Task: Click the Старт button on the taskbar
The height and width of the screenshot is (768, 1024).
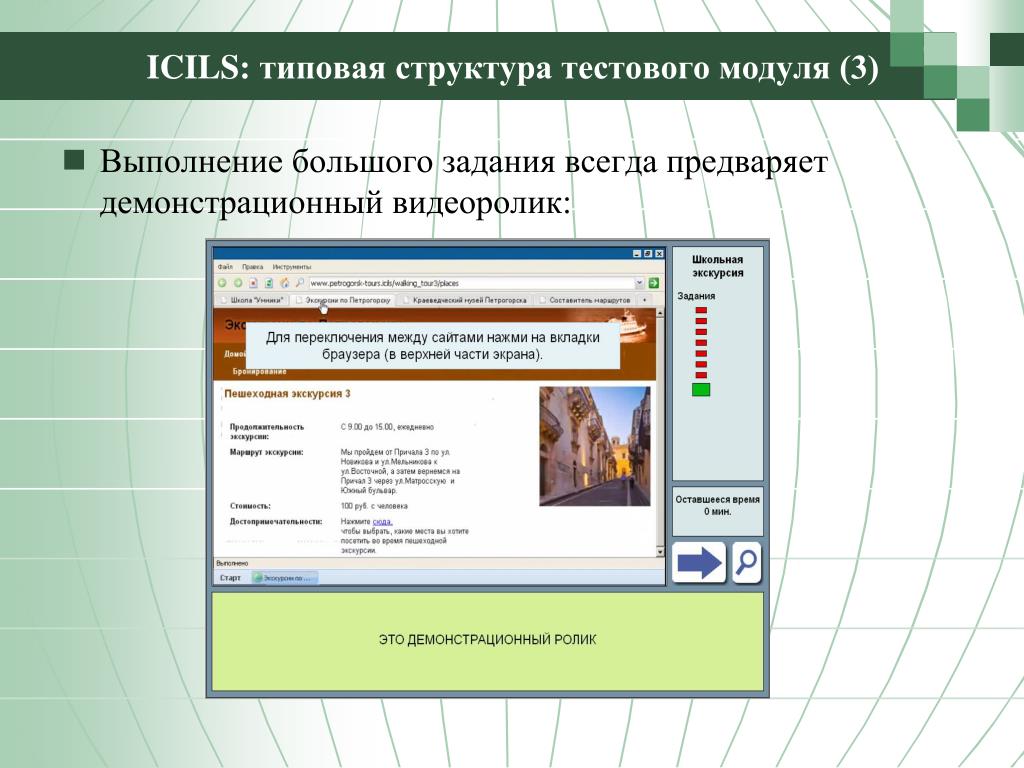Action: tap(231, 578)
